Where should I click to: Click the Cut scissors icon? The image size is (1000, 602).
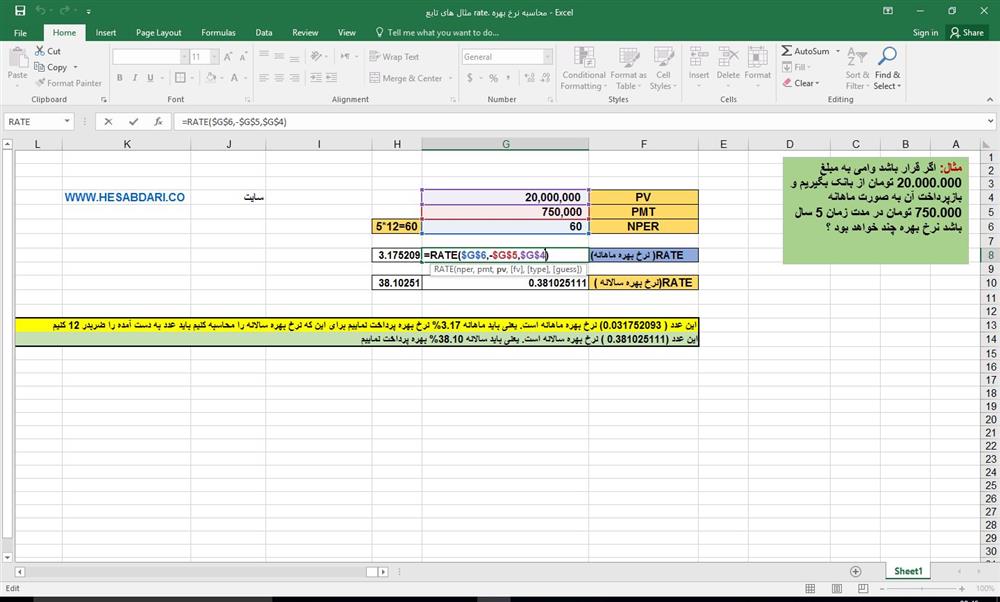40,51
